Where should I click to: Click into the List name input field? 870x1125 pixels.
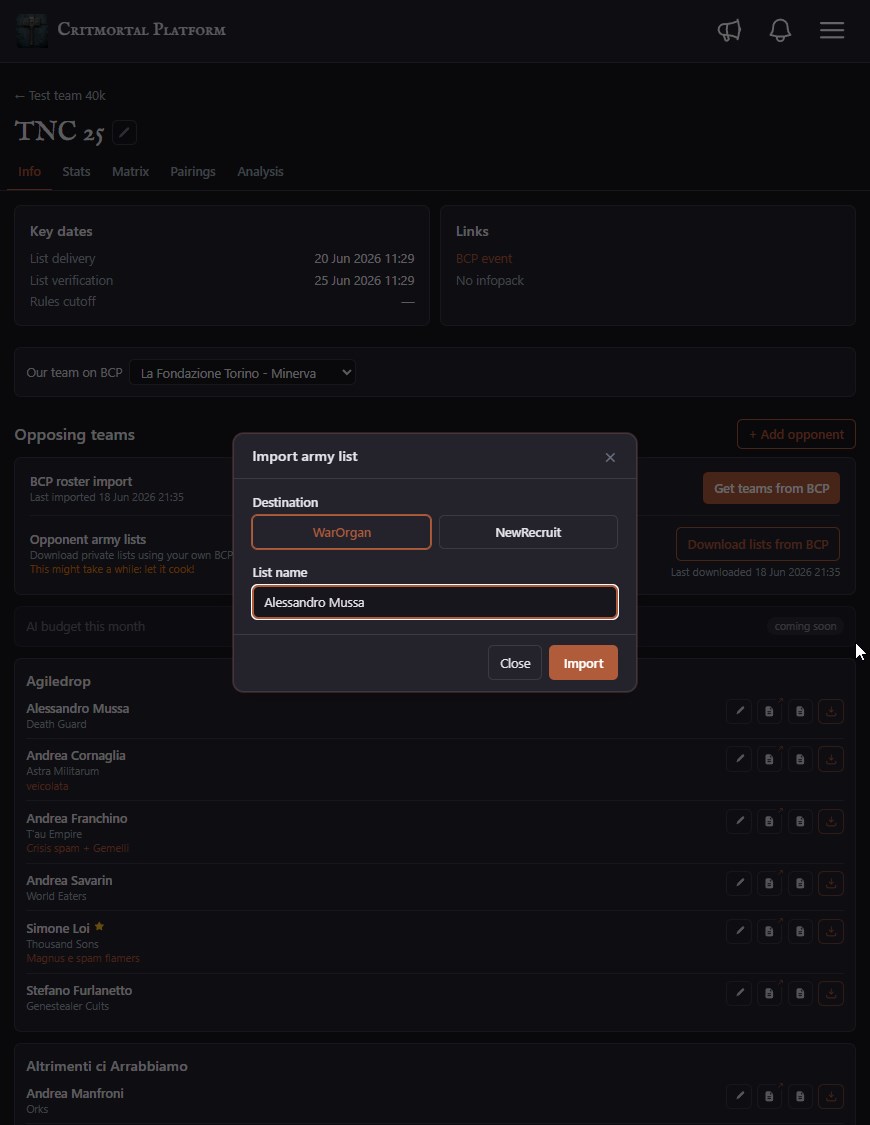coord(435,602)
